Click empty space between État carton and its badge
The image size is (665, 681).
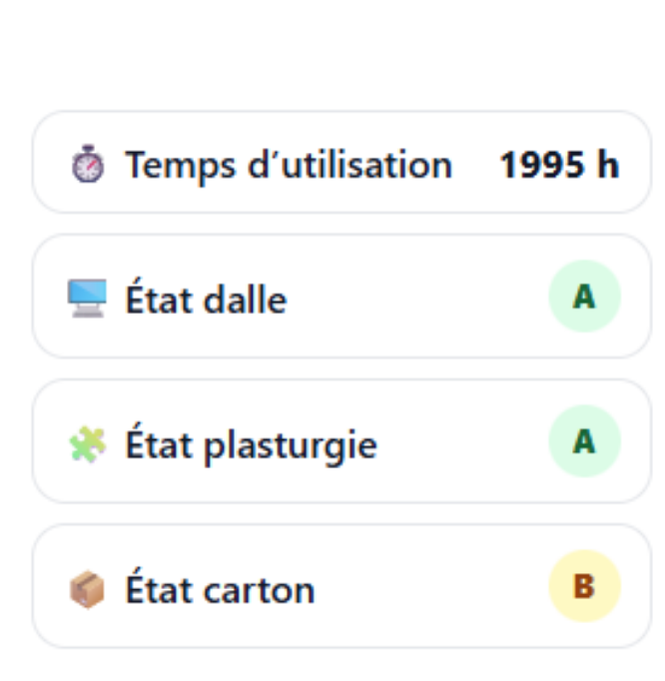pyautogui.click(x=430, y=588)
